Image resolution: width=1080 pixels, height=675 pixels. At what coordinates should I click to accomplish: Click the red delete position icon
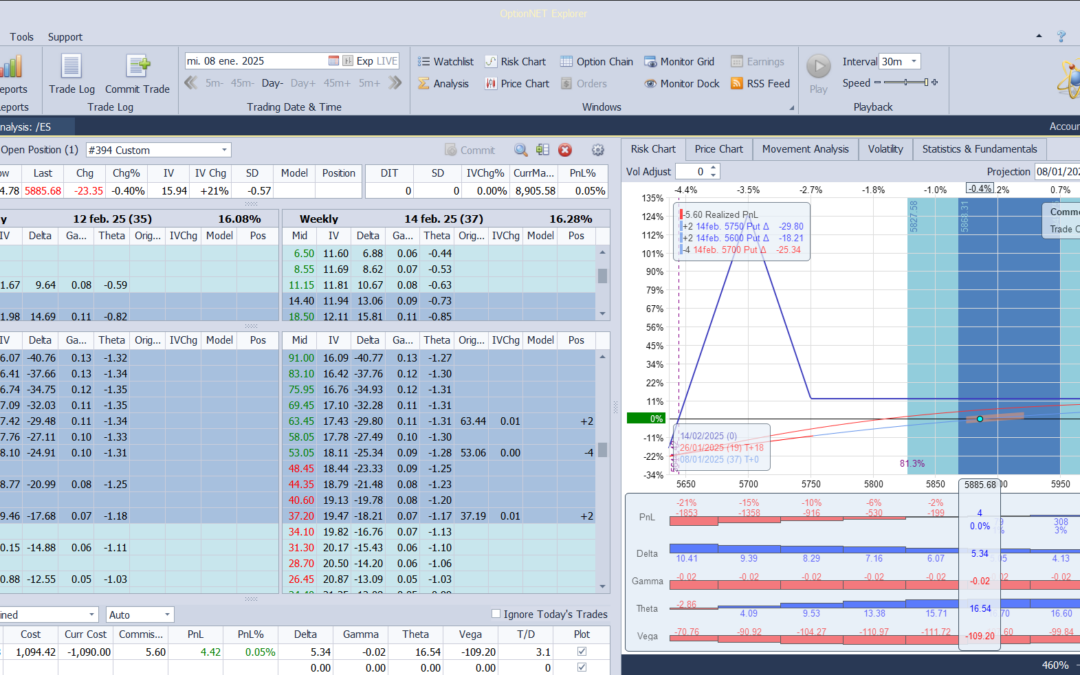tap(565, 150)
